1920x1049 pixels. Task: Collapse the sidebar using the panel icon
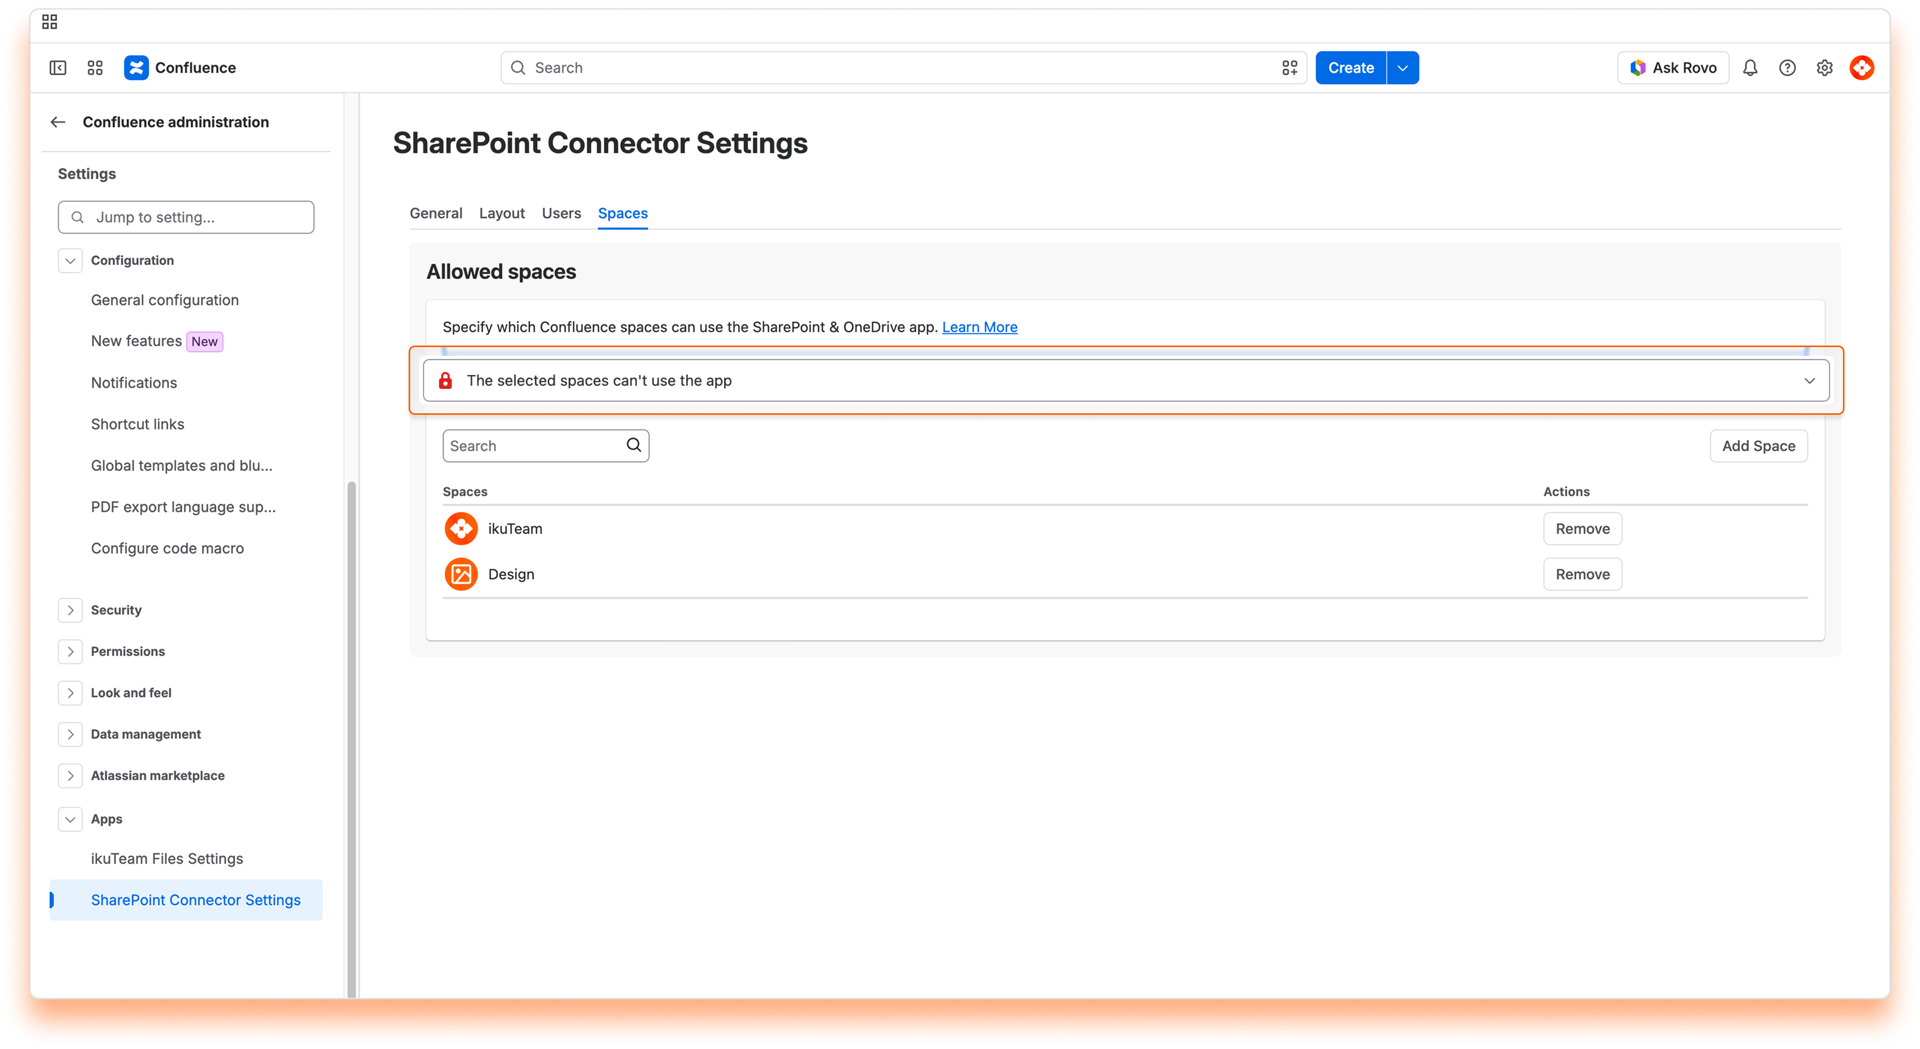(x=58, y=68)
